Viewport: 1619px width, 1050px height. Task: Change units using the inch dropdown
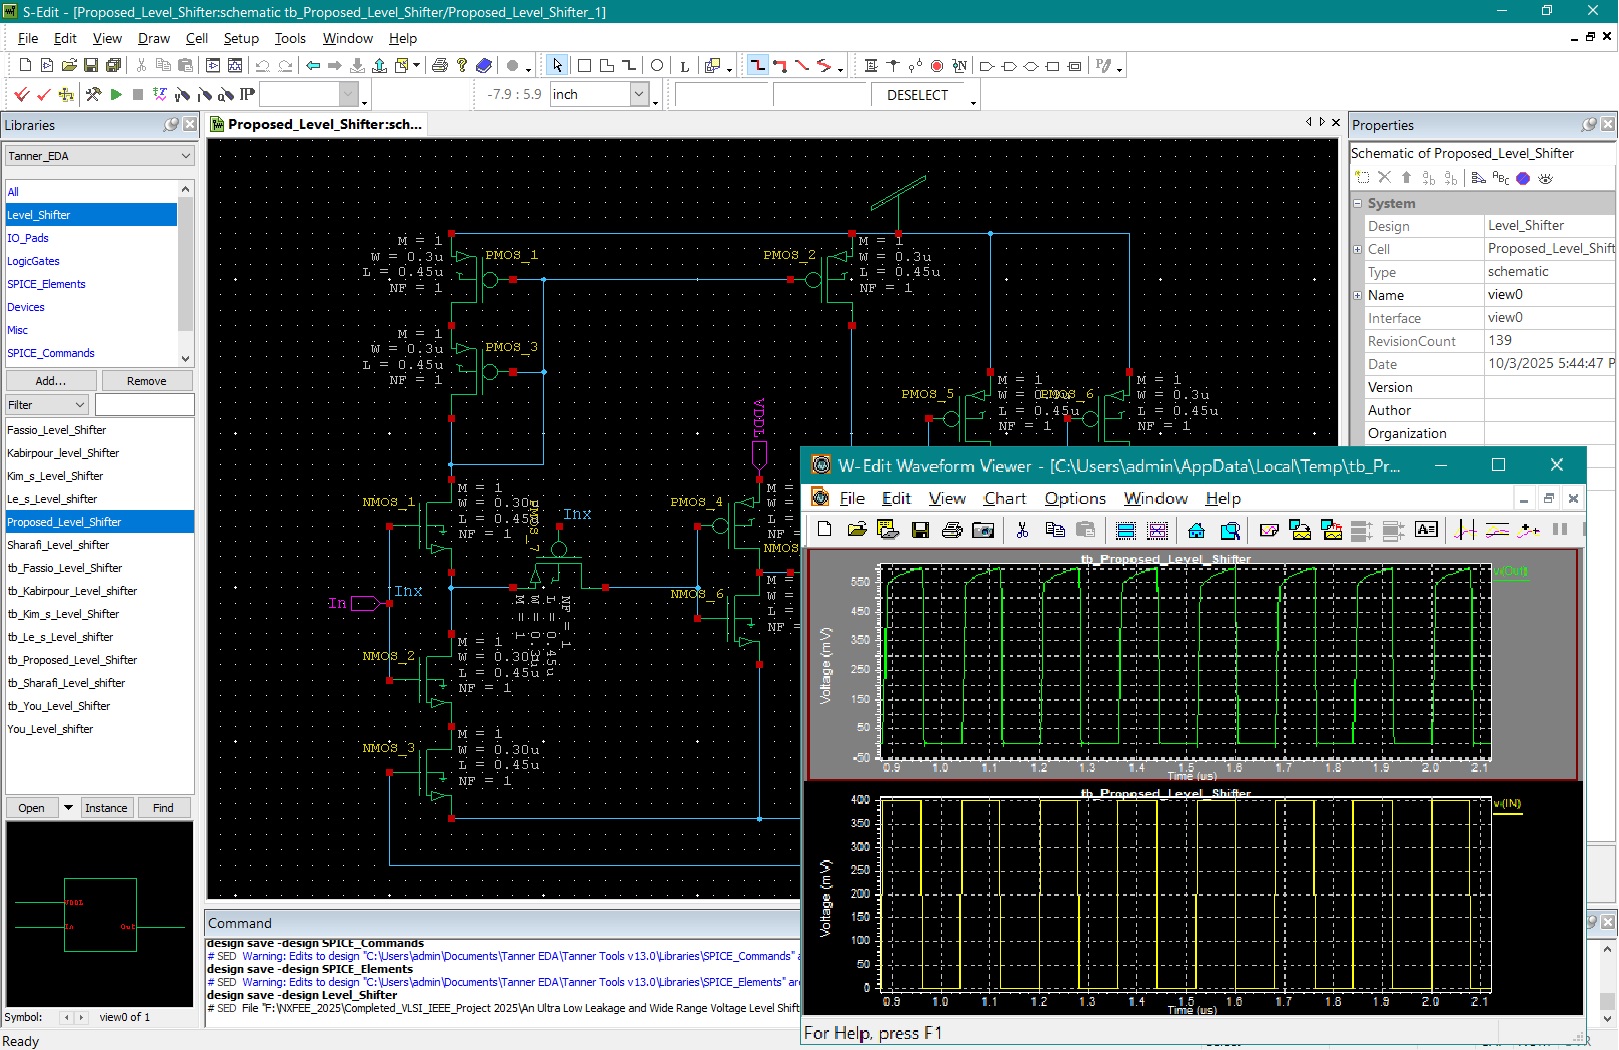pos(639,94)
